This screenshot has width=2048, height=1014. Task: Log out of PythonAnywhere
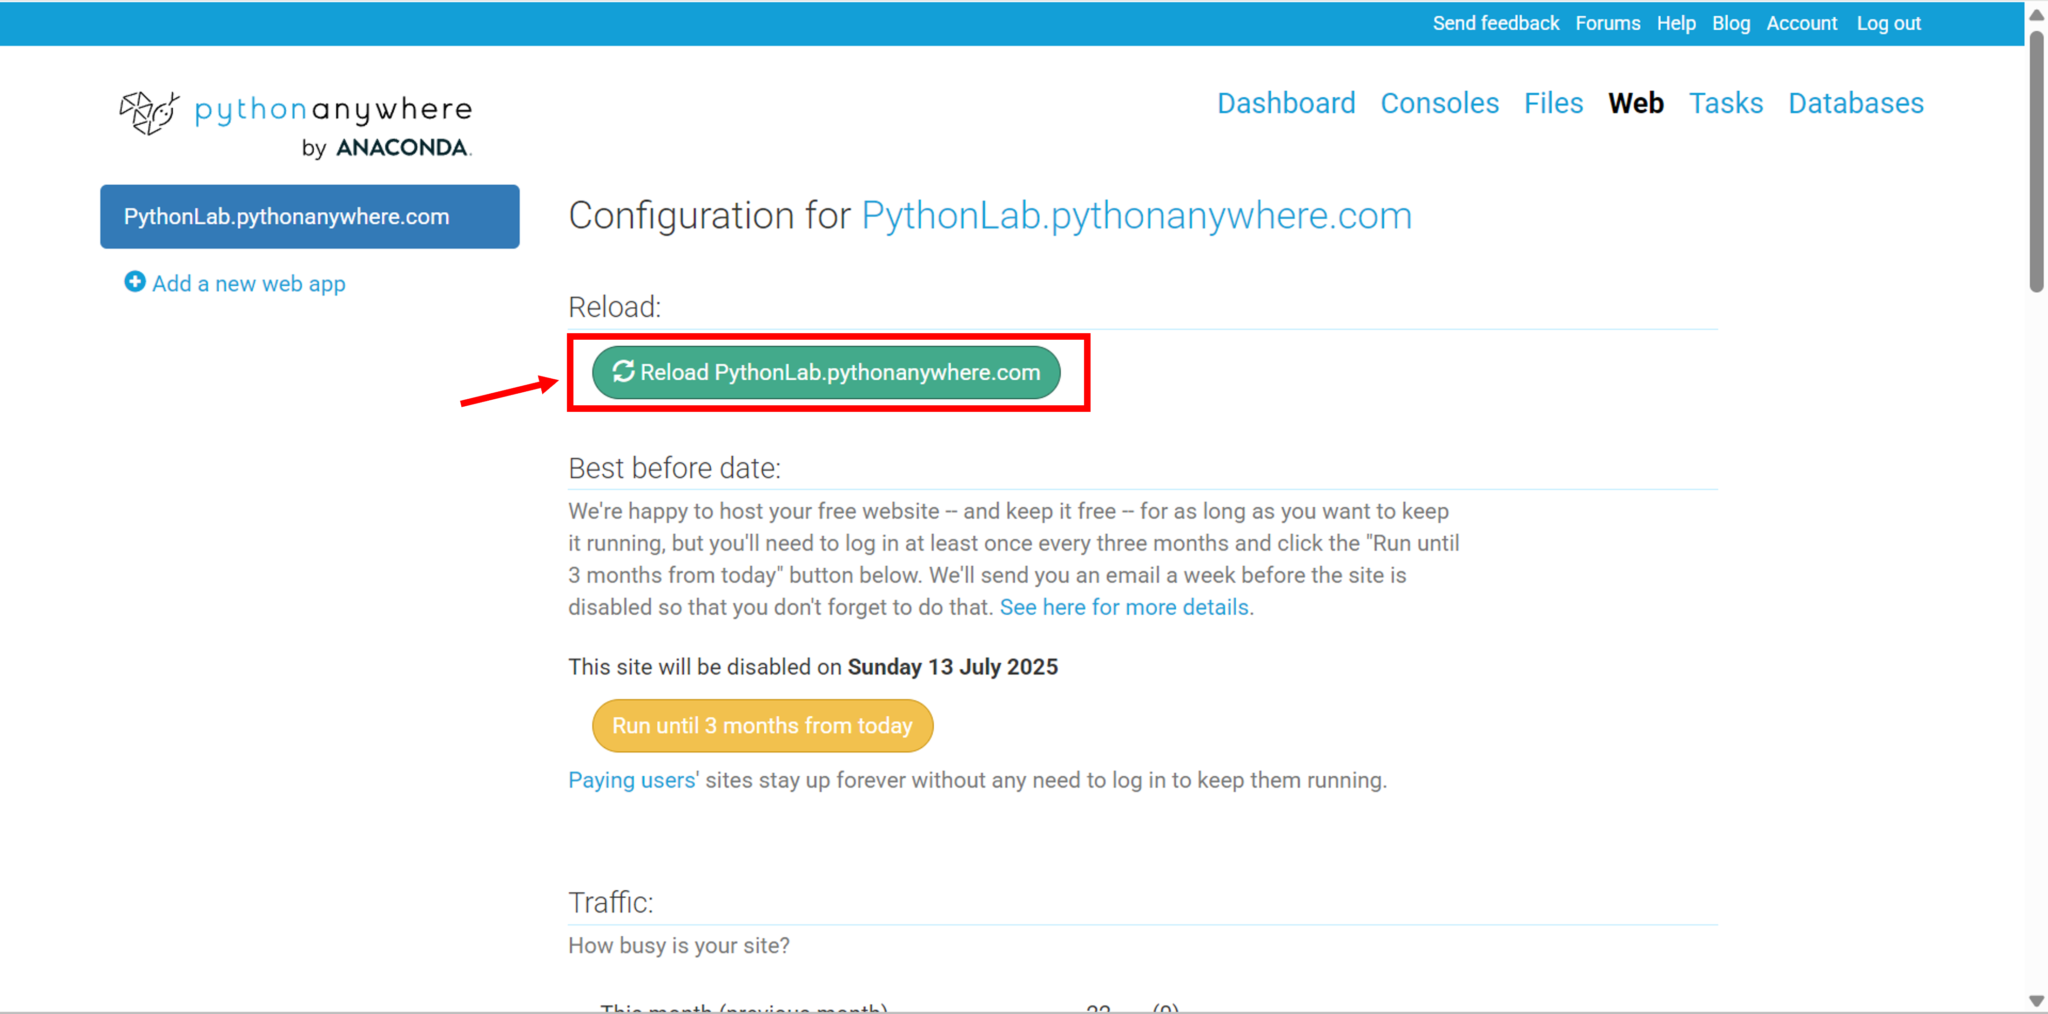coord(1889,23)
